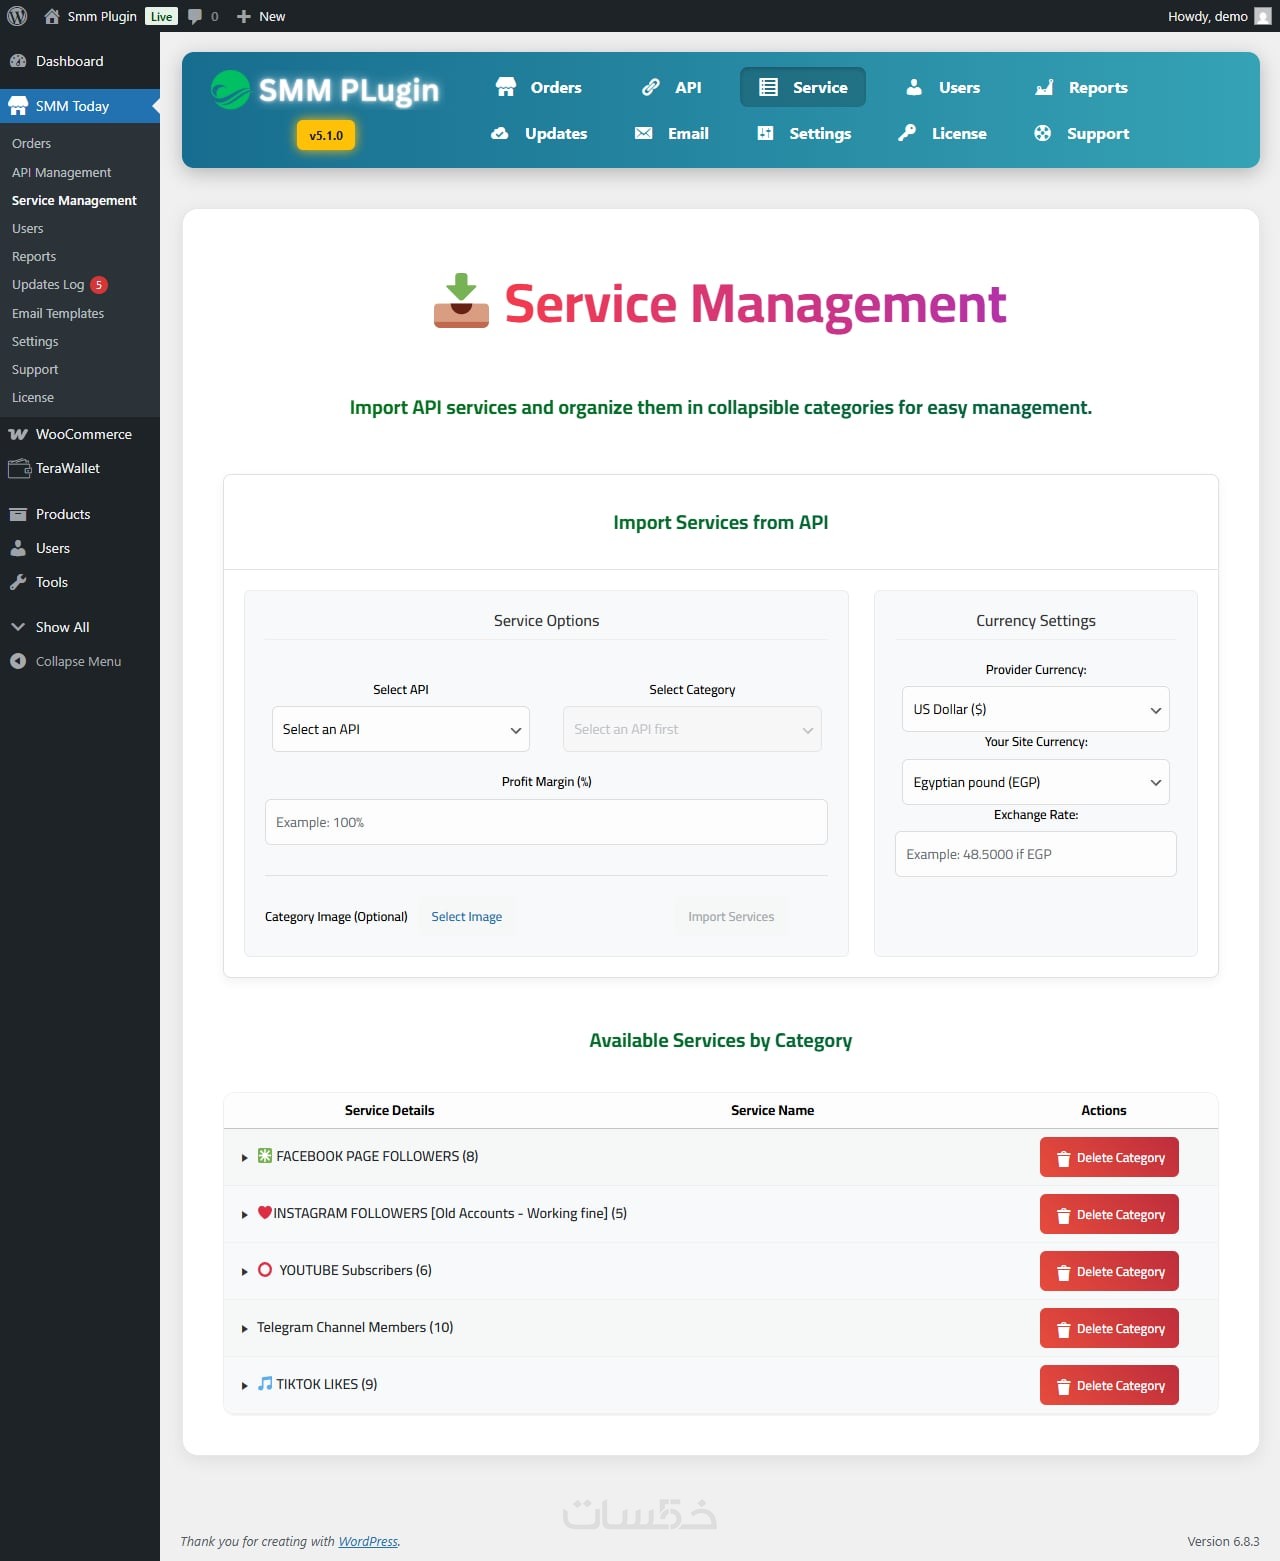Click the License key icon in plugin header
This screenshot has height=1561, width=1280.
point(907,133)
